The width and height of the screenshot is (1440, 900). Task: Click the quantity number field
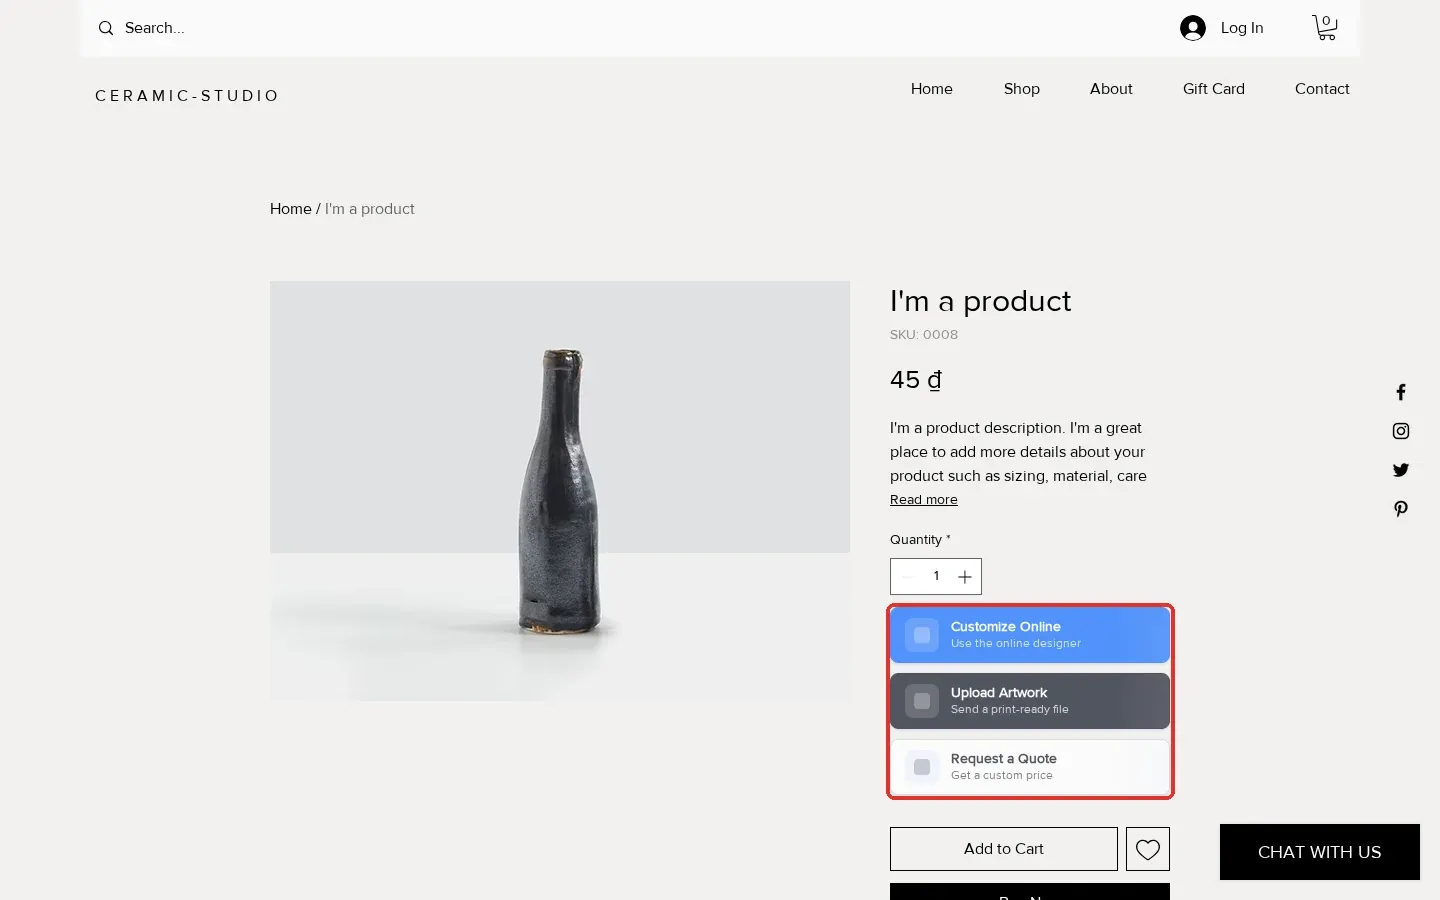tap(936, 576)
